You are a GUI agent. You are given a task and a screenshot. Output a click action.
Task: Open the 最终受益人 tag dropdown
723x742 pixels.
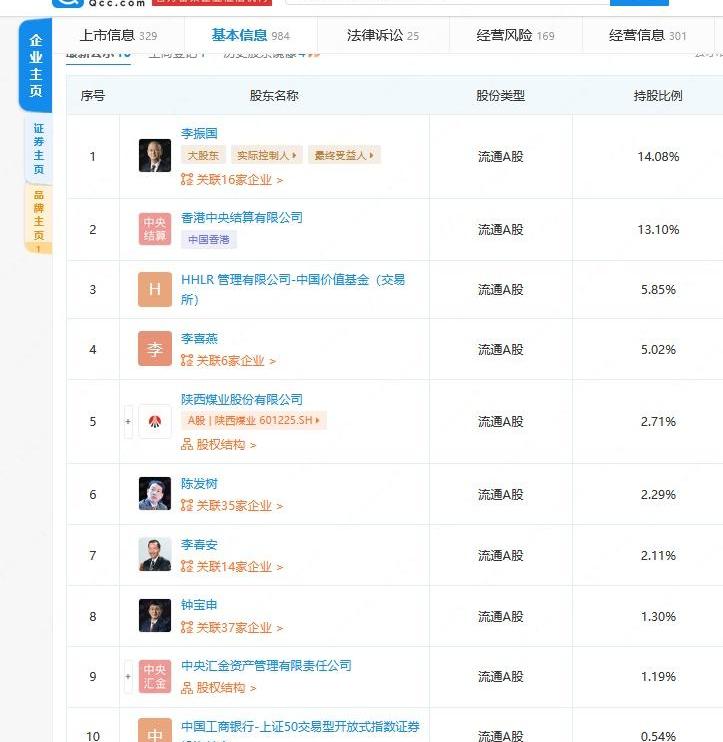click(345, 156)
